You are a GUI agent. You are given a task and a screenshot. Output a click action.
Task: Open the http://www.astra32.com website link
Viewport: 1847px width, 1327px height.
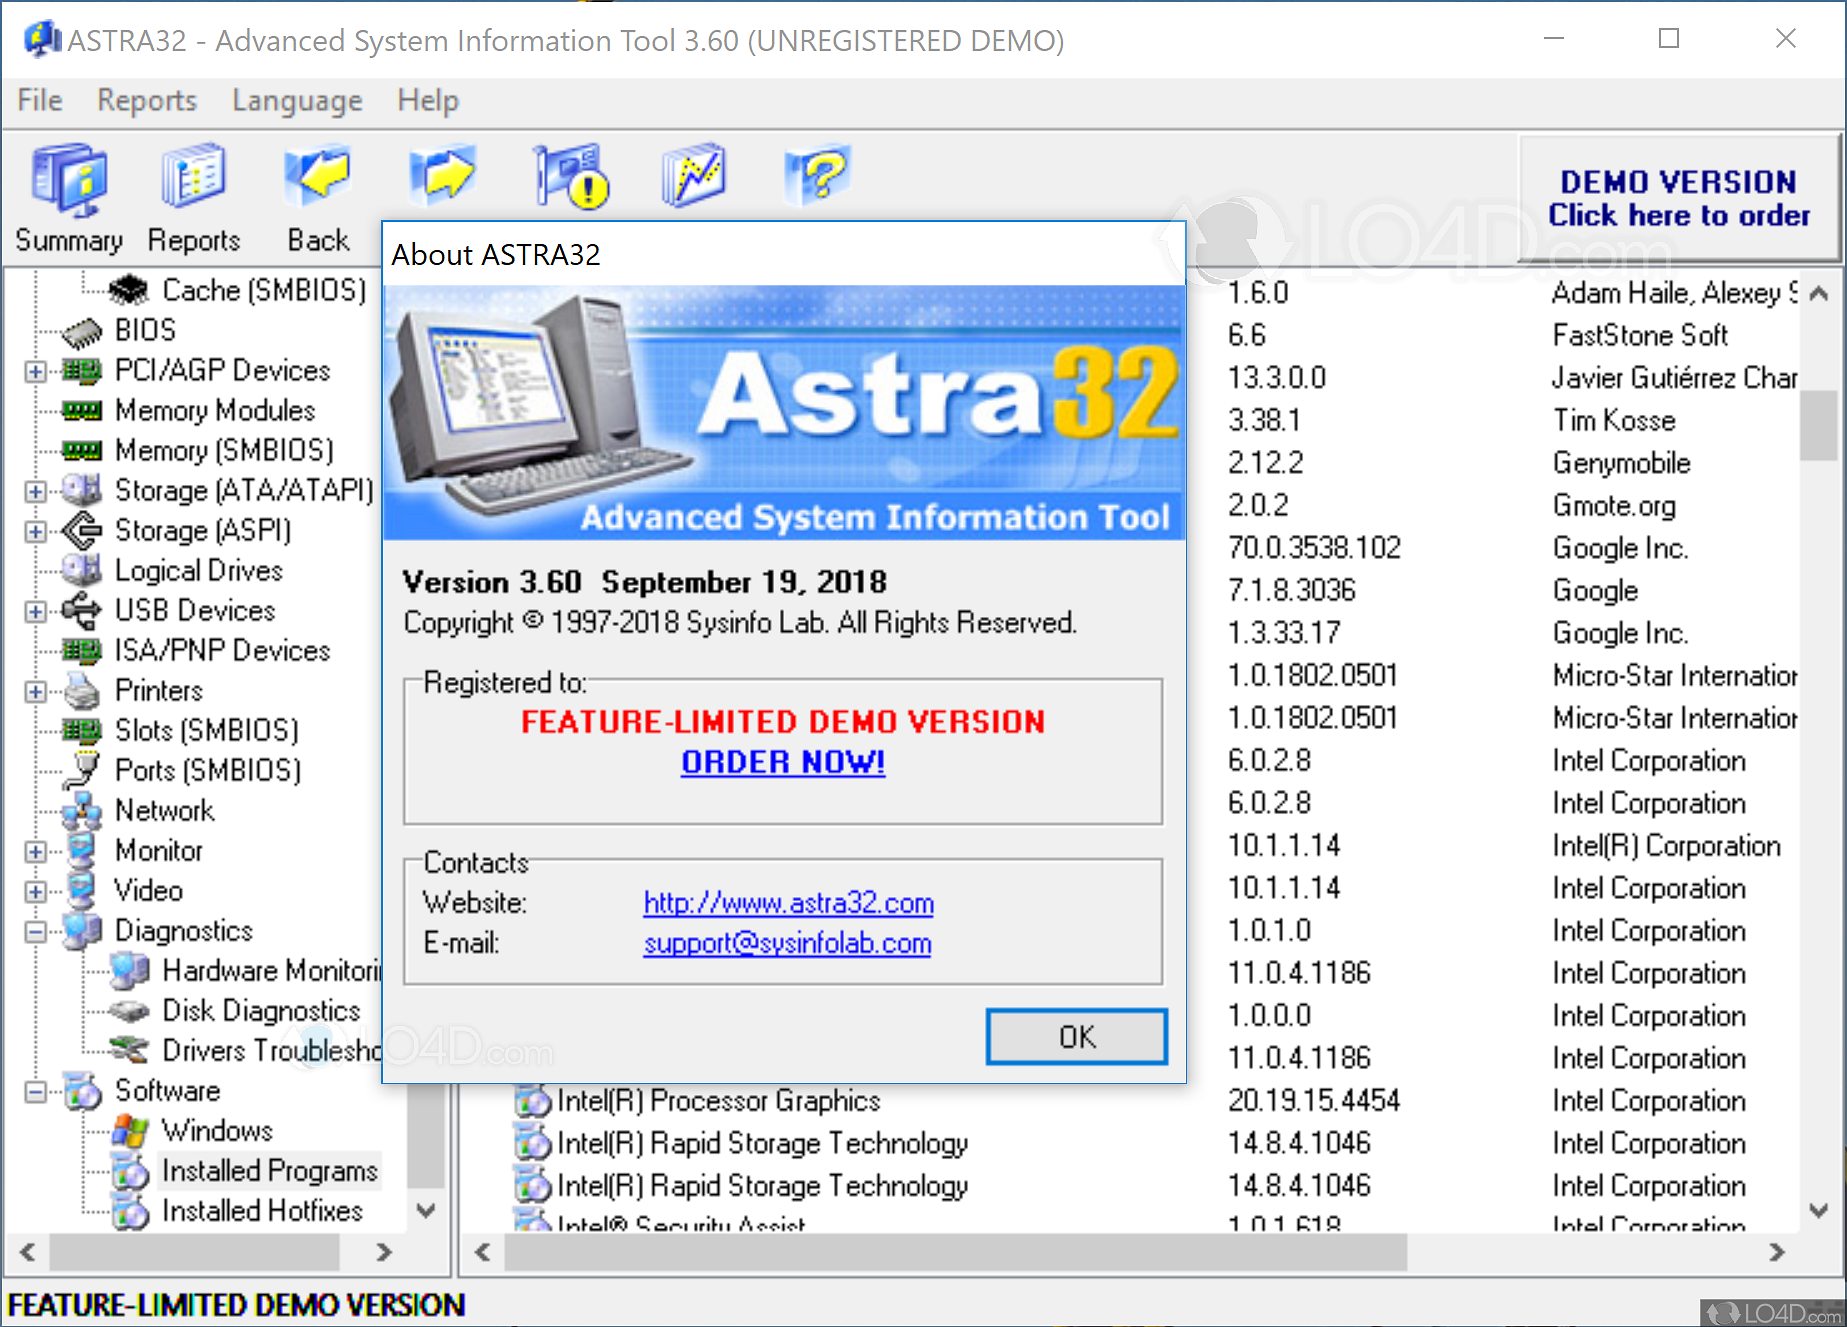787,903
